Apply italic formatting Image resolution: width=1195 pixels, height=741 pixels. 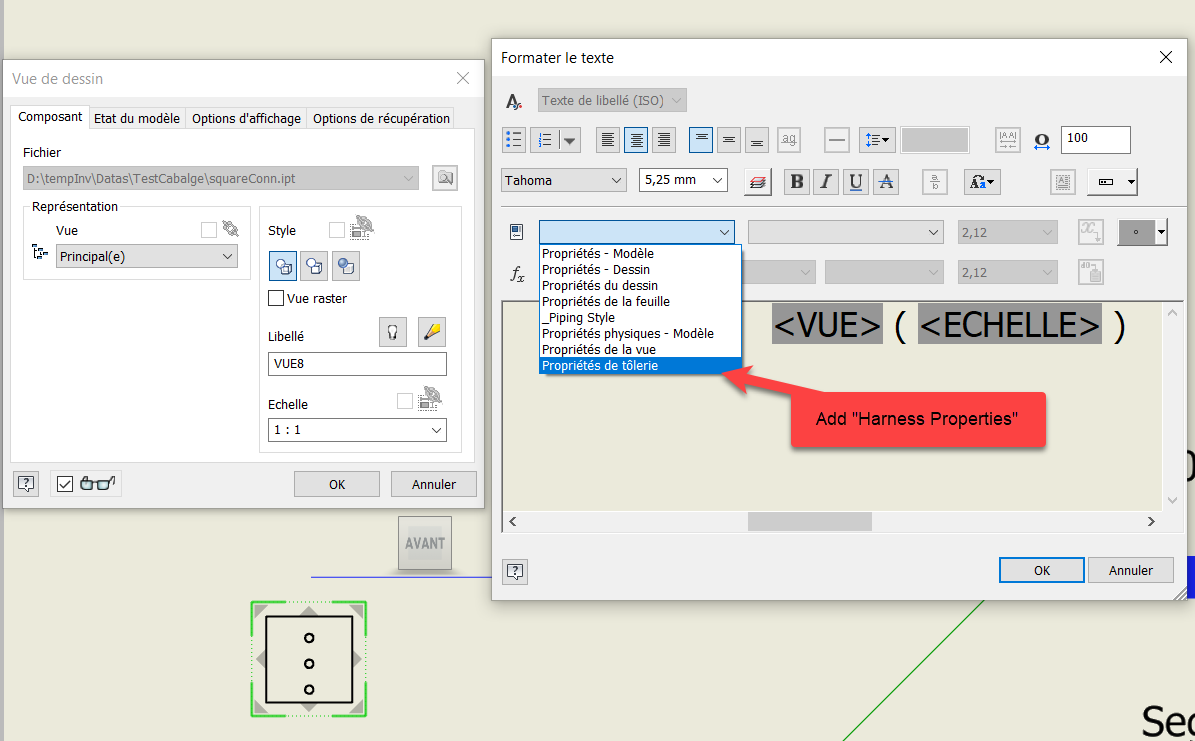(824, 181)
